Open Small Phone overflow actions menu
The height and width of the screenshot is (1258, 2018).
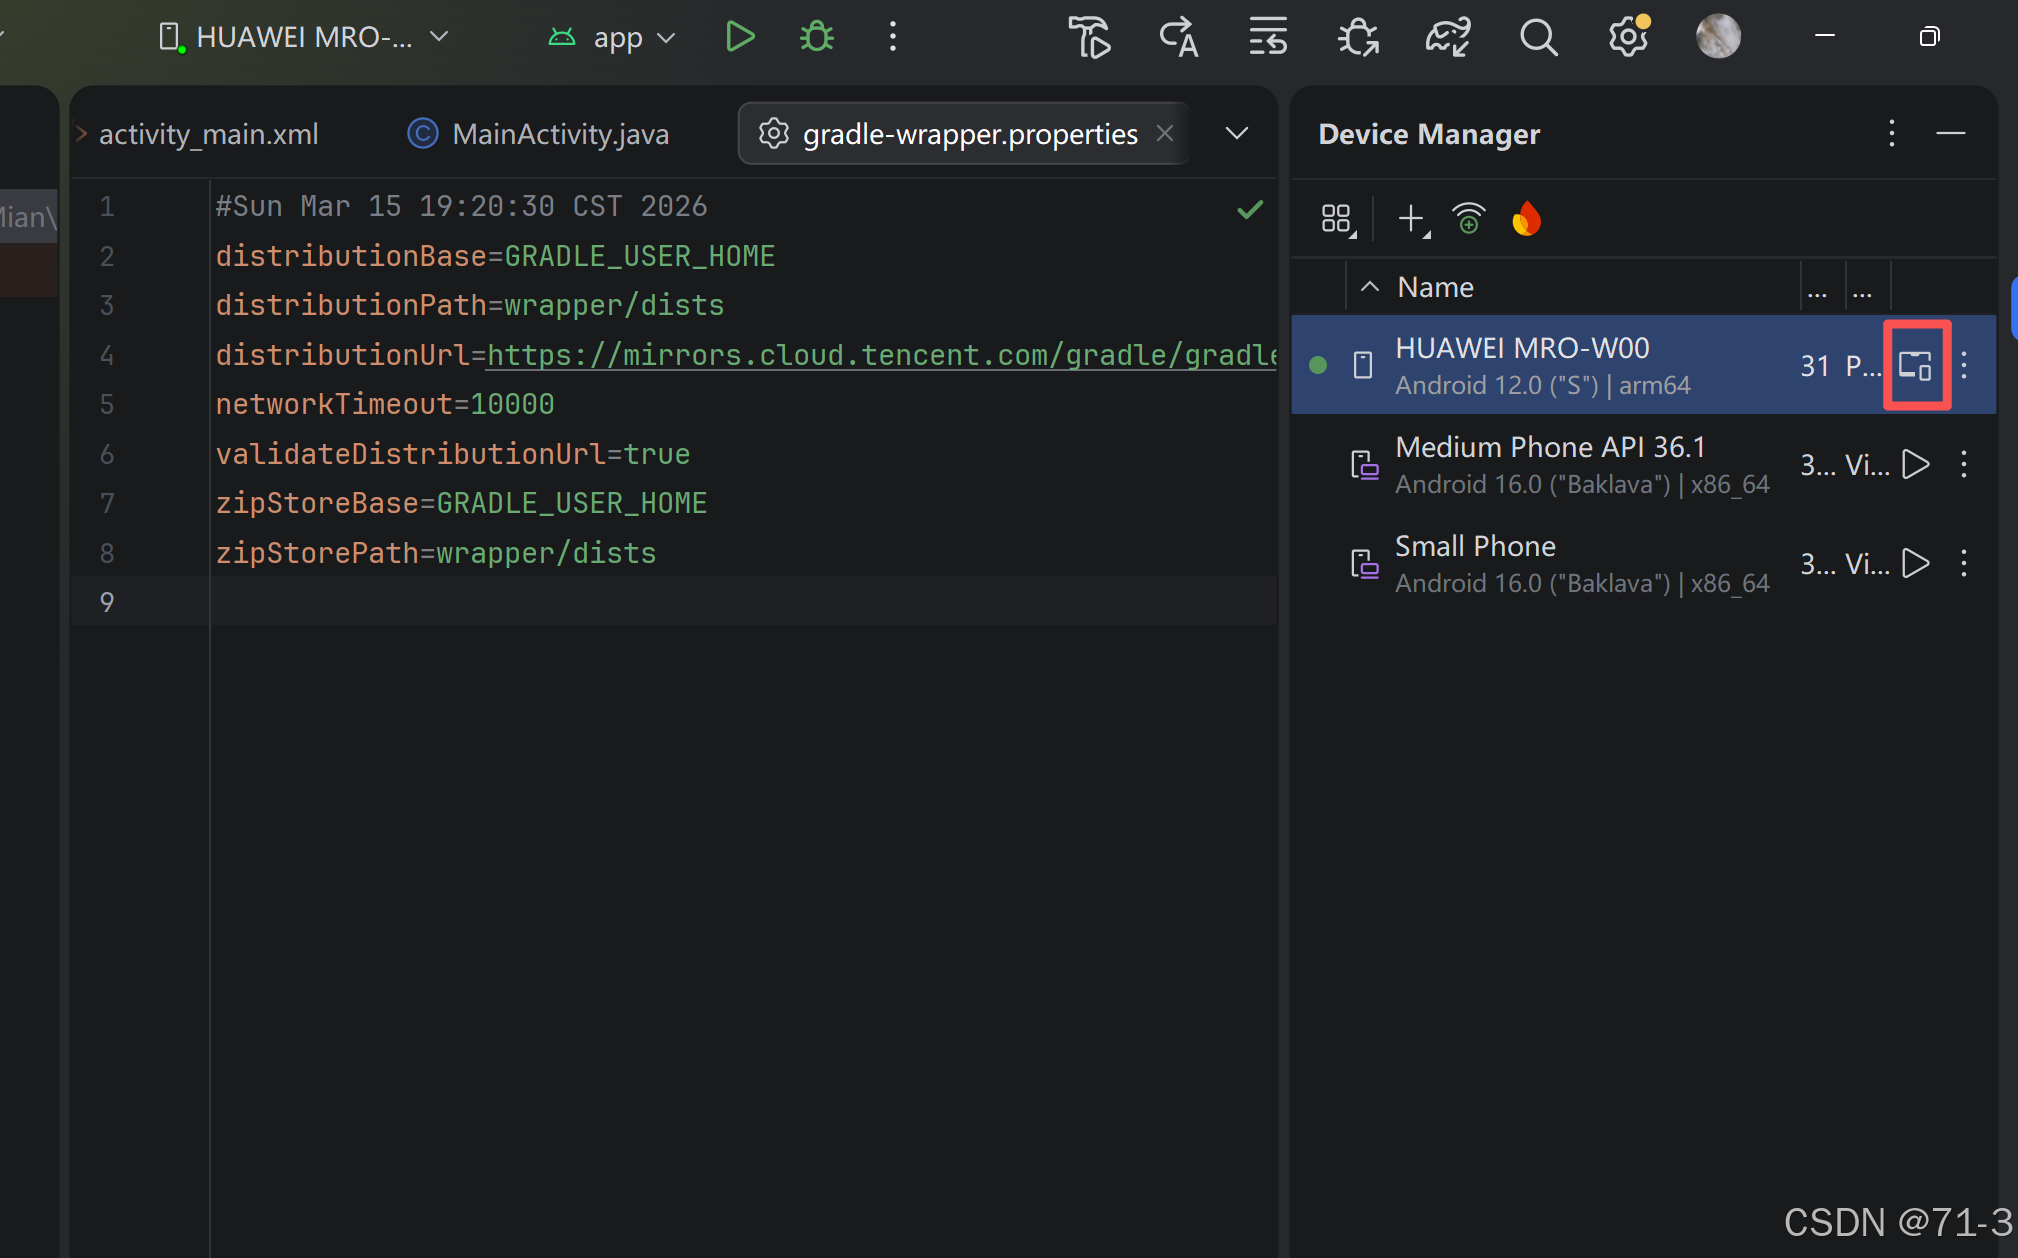point(1964,563)
